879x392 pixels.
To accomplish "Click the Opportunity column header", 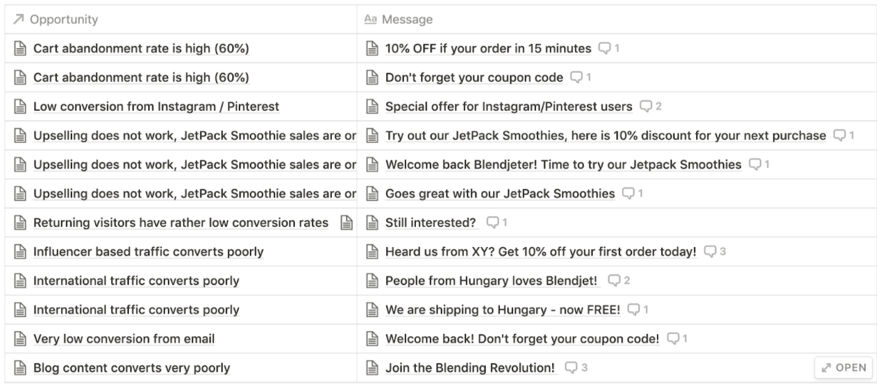I will click(x=55, y=20).
